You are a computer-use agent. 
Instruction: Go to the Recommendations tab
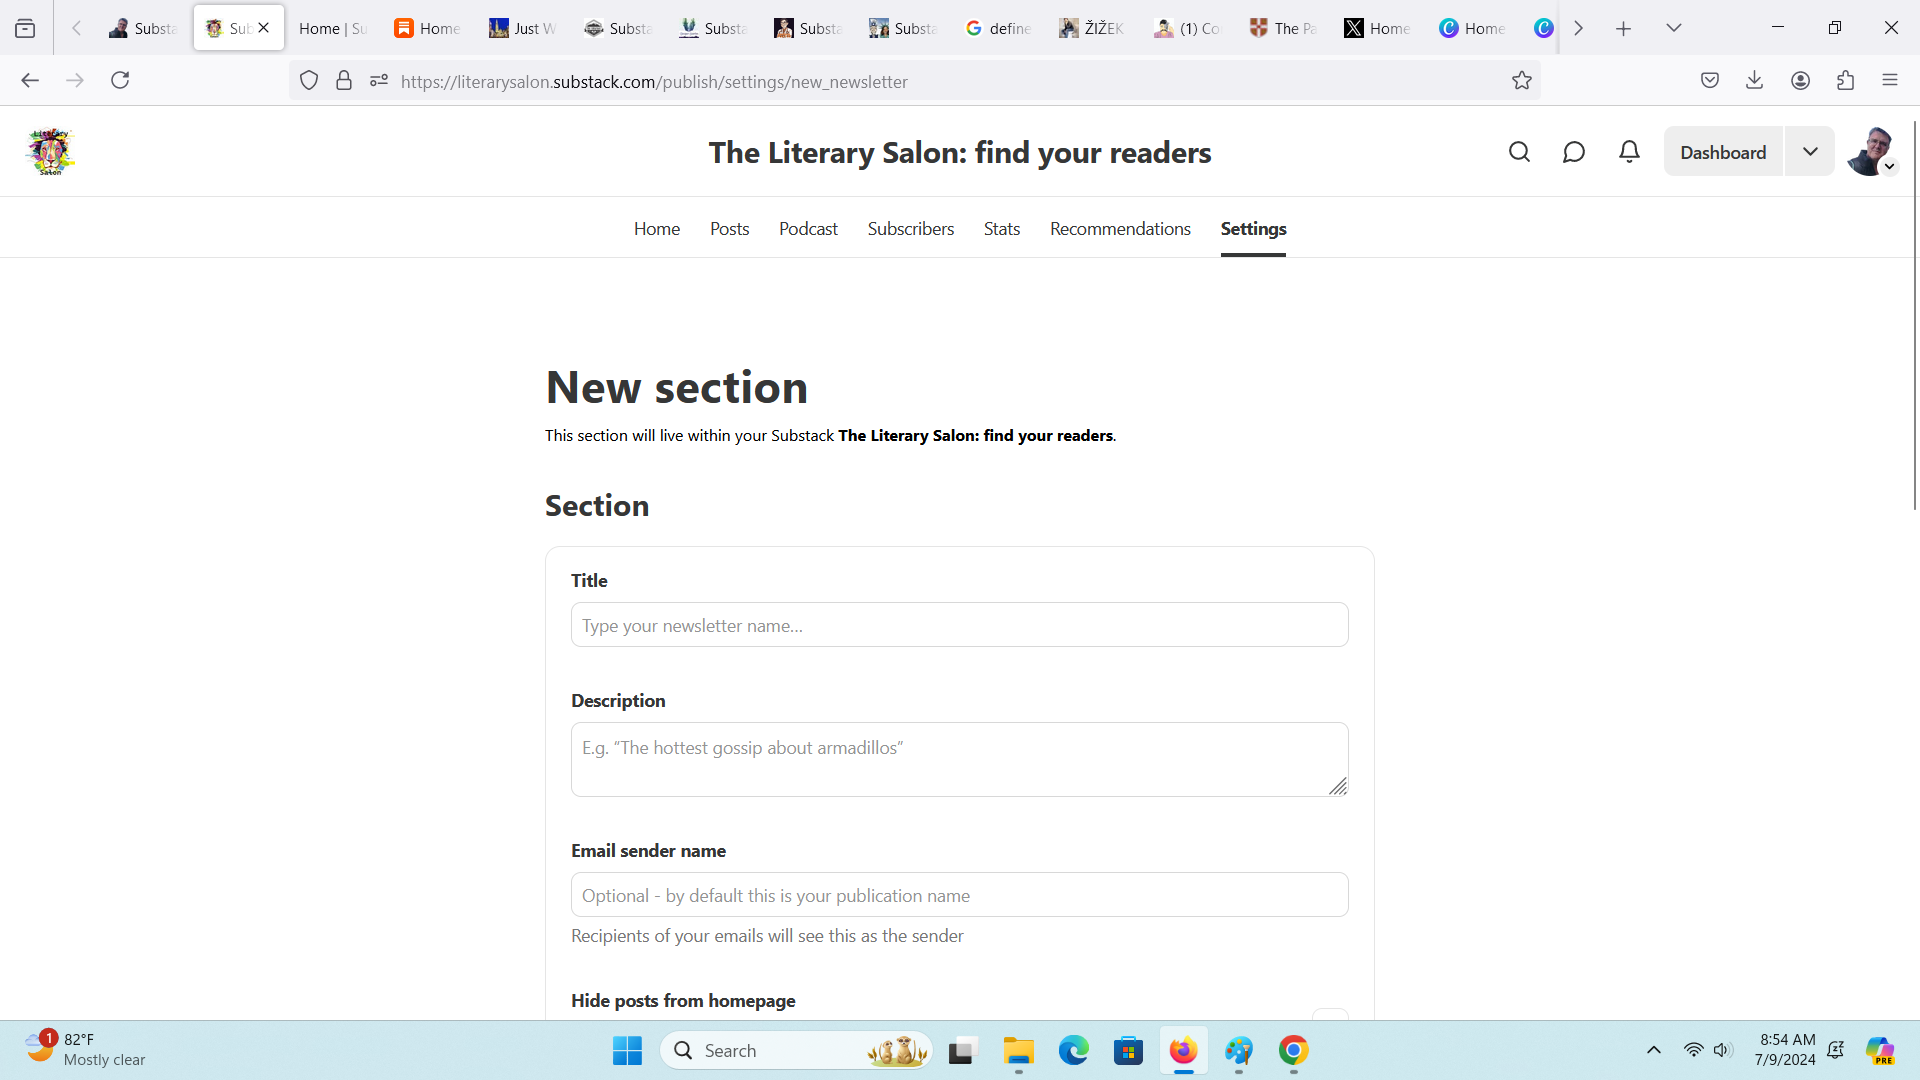[x=1119, y=229]
